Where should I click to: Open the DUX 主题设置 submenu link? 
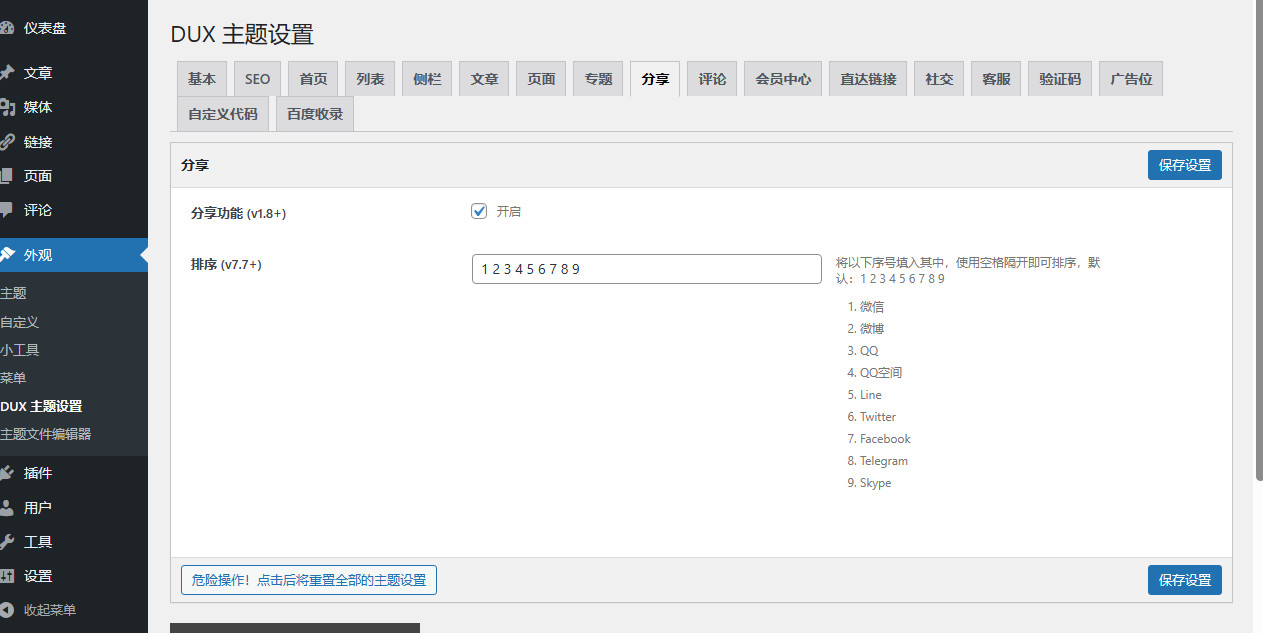(x=41, y=406)
